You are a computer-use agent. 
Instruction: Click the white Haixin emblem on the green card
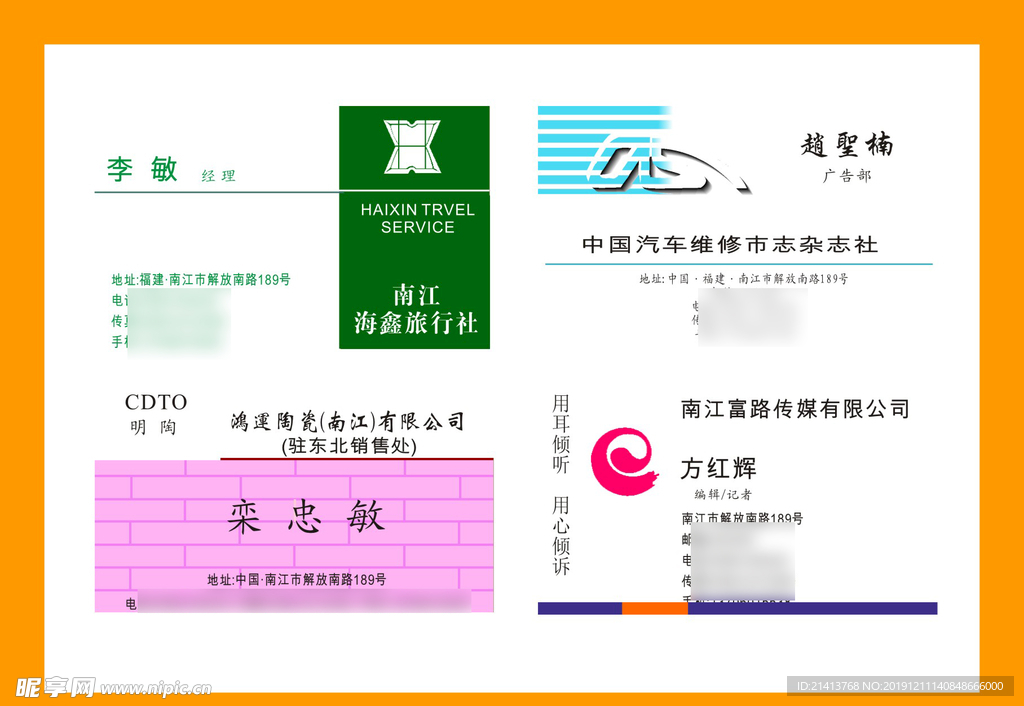412,146
